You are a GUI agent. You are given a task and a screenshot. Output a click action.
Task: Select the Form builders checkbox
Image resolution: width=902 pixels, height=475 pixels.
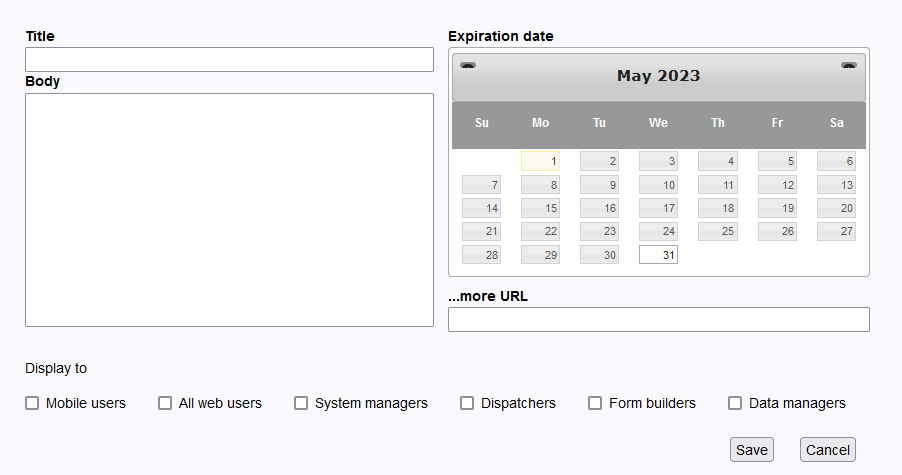595,403
